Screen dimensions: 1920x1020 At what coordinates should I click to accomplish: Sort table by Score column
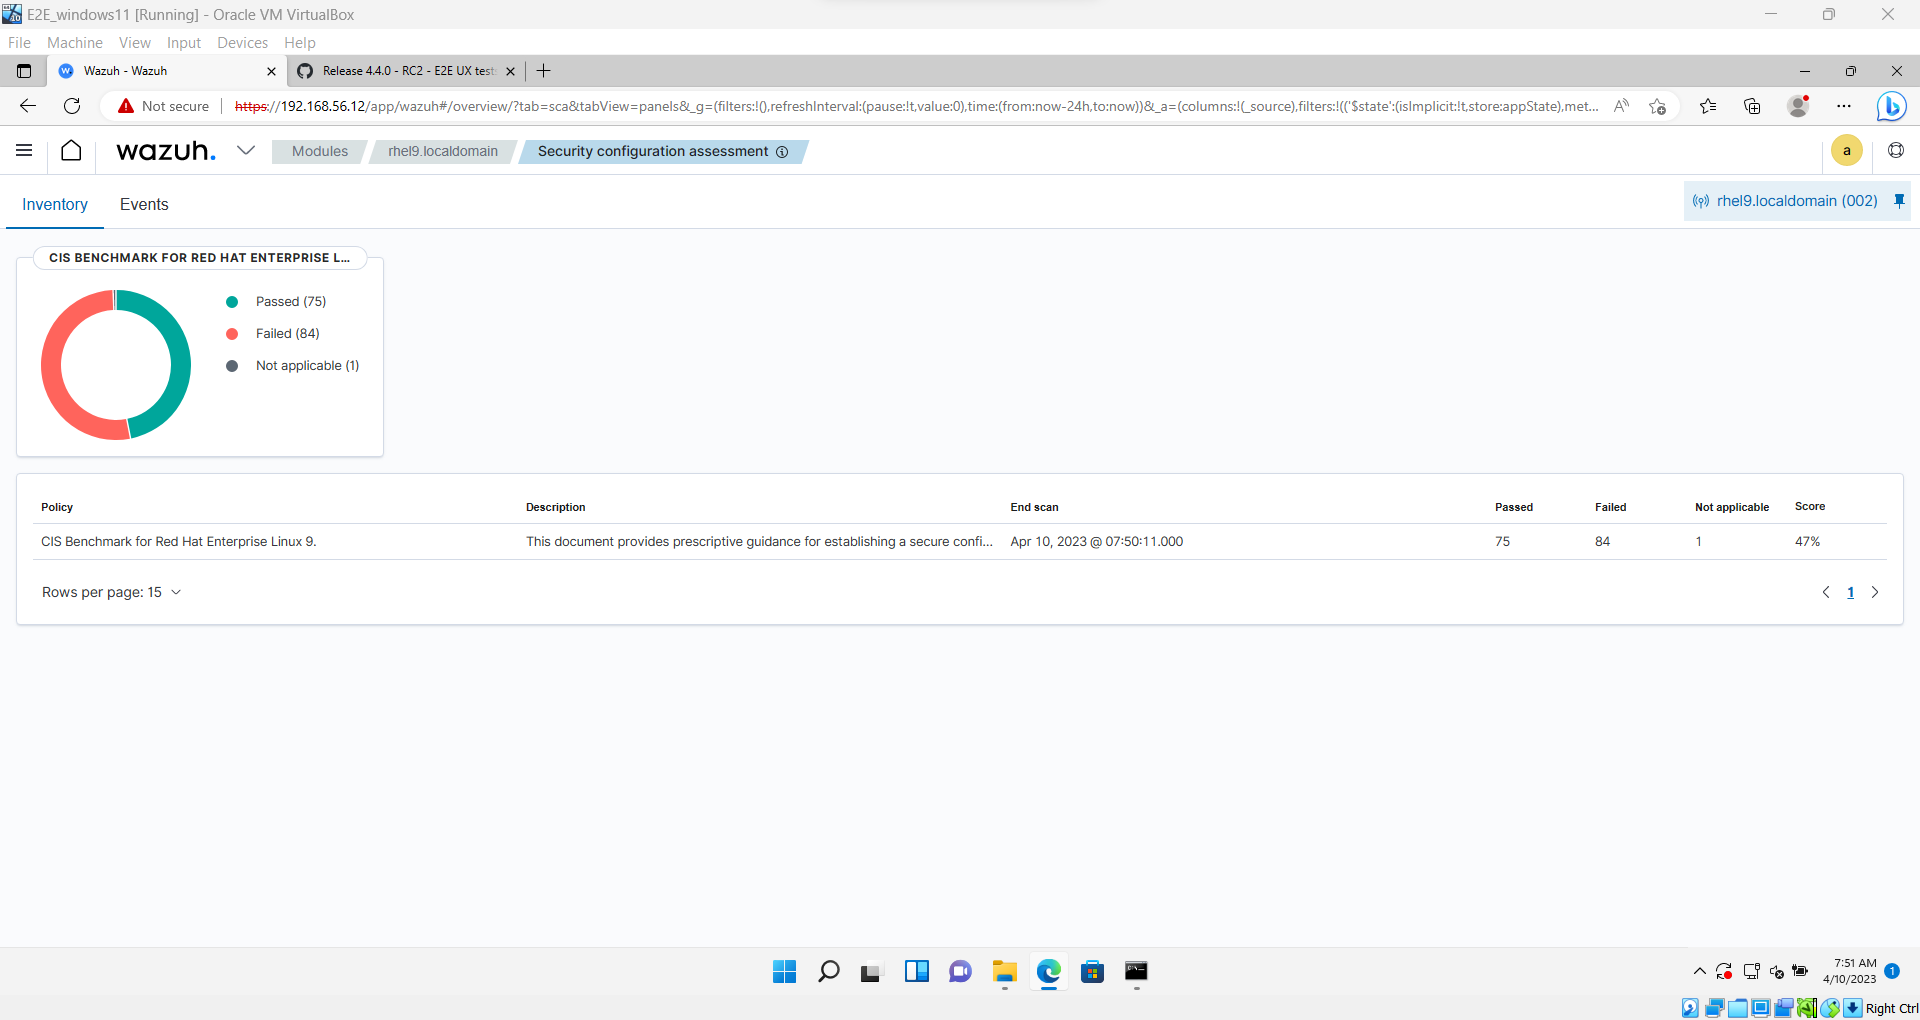[x=1810, y=507]
